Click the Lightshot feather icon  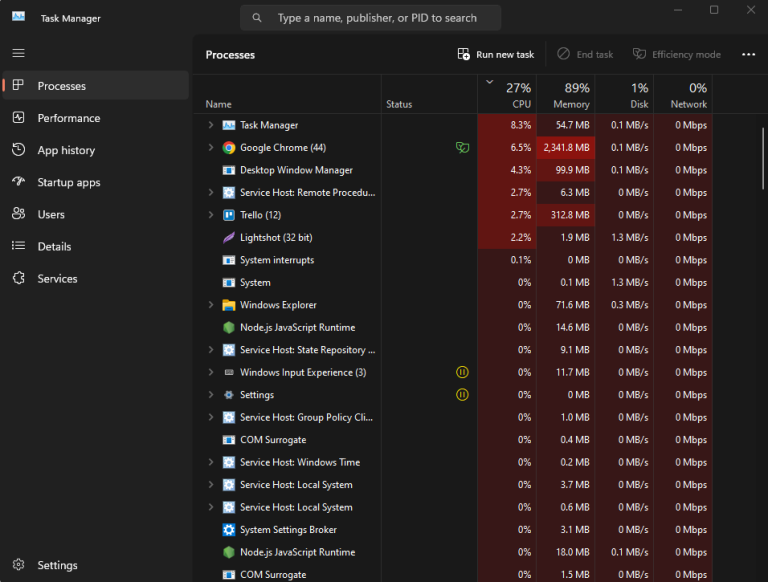click(229, 238)
